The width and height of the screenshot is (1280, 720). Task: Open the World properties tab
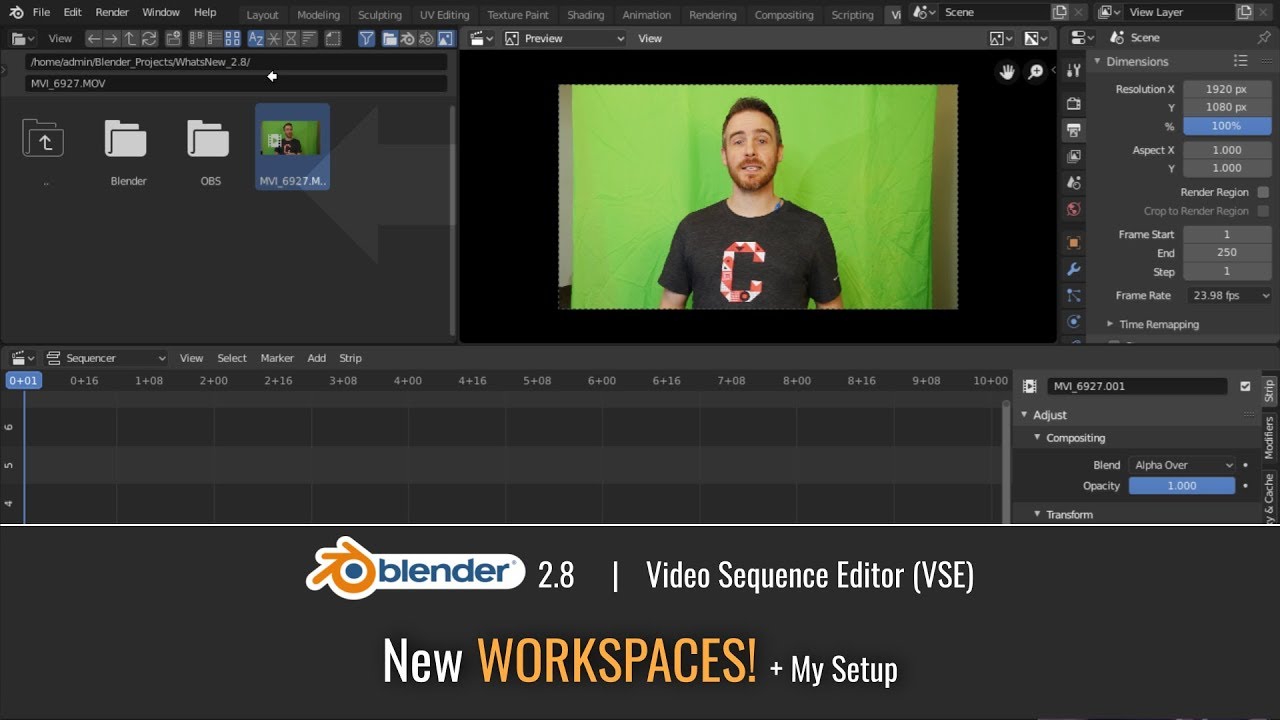(1074, 209)
